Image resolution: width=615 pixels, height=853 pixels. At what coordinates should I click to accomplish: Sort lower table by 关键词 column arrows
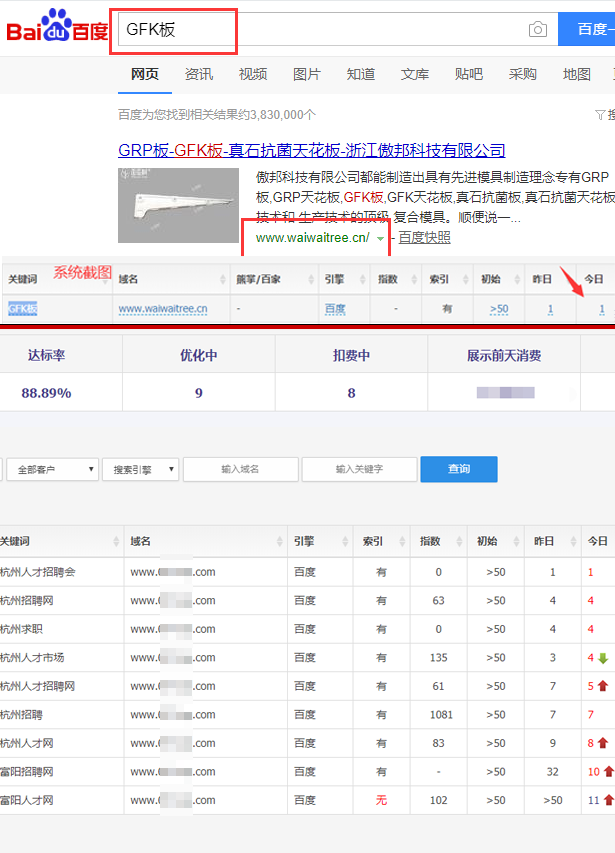click(x=116, y=541)
